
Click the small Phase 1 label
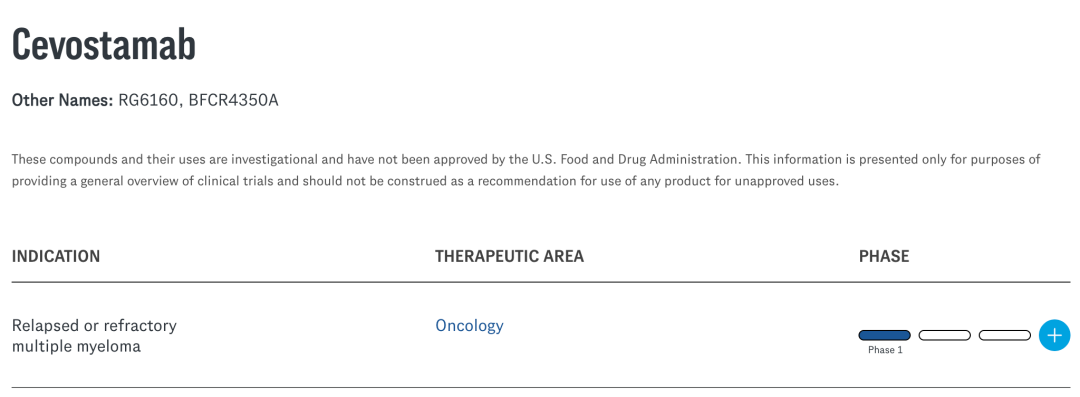click(885, 350)
